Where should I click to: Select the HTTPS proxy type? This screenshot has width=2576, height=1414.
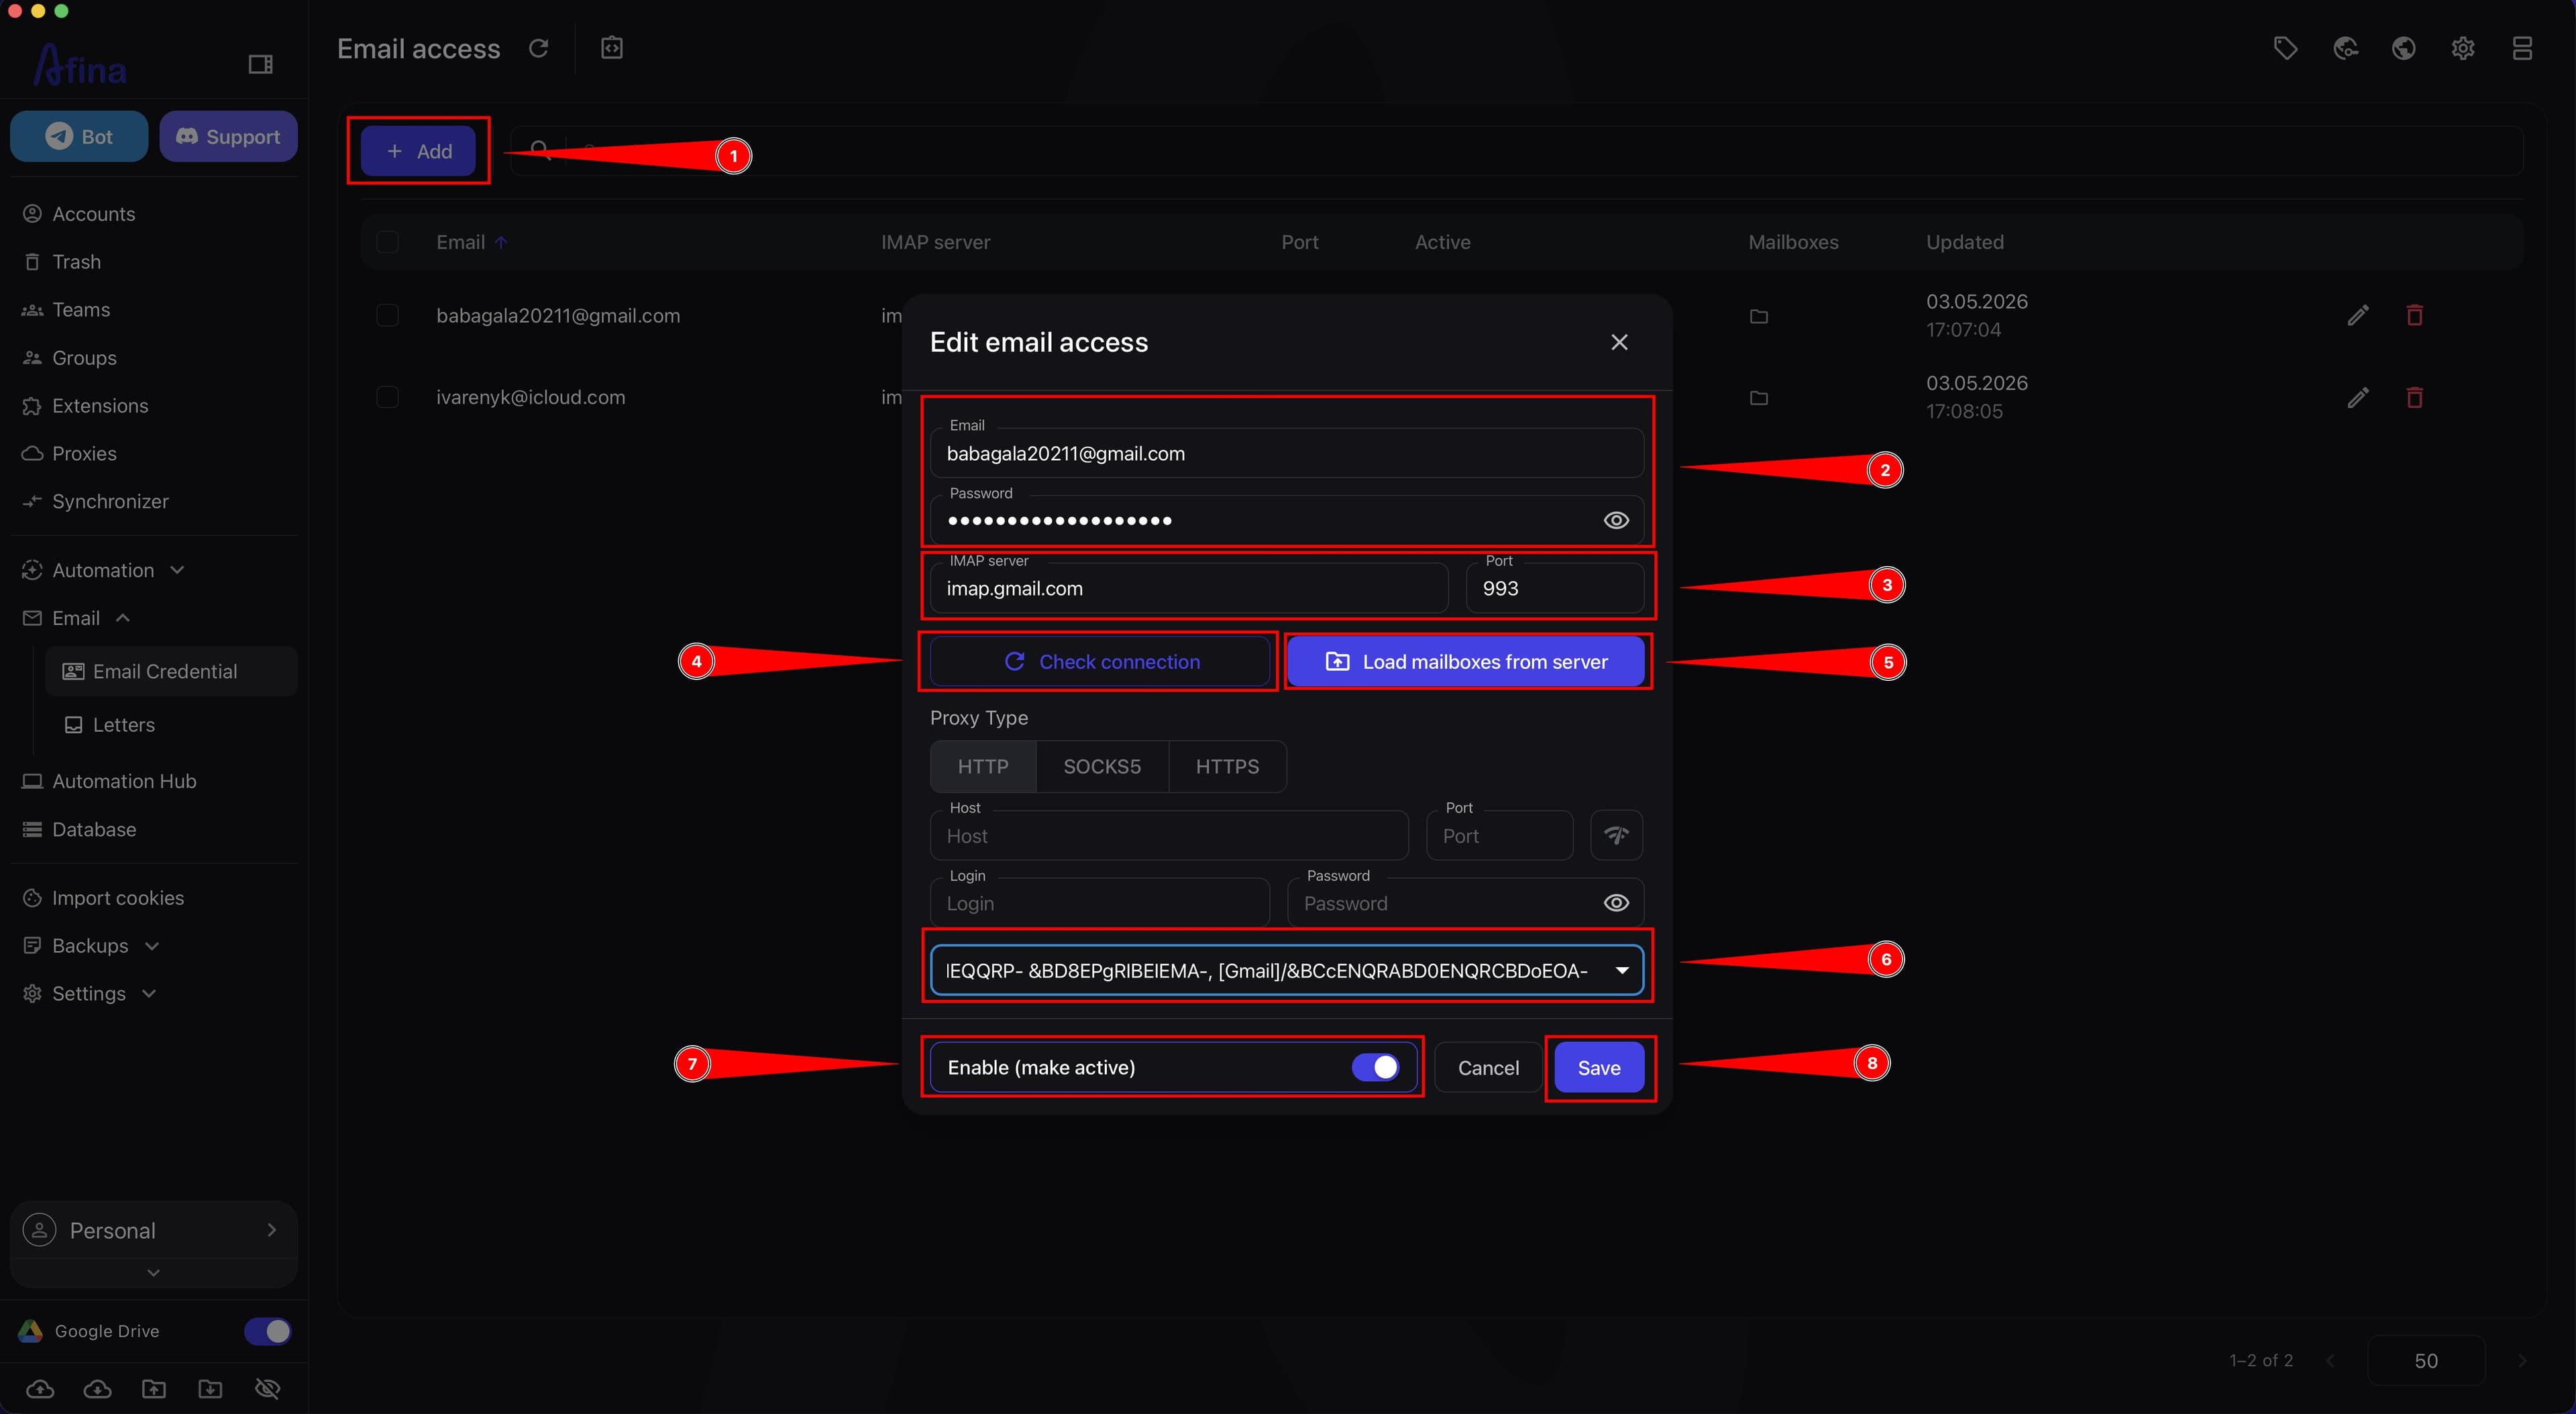click(x=1227, y=766)
